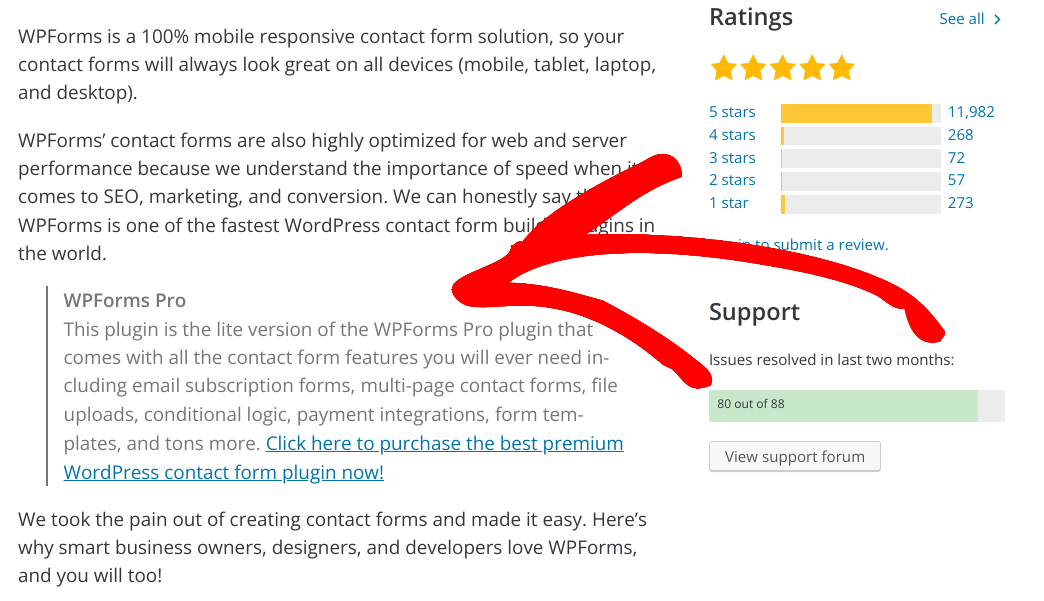The image size is (1044, 601).
Task: Click the Ratings section heading
Action: (x=751, y=17)
